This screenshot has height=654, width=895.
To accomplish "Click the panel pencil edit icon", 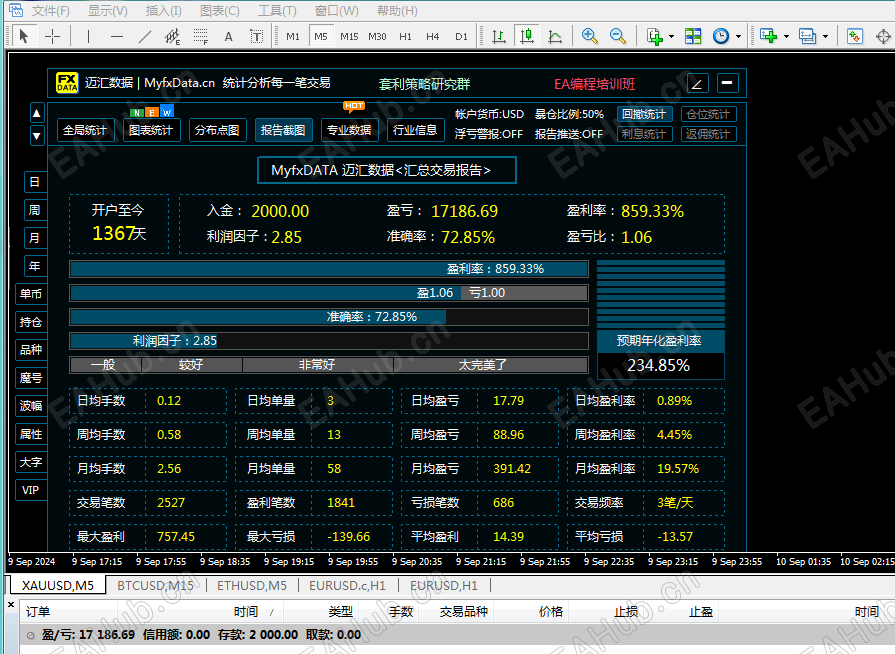I will tap(697, 83).
